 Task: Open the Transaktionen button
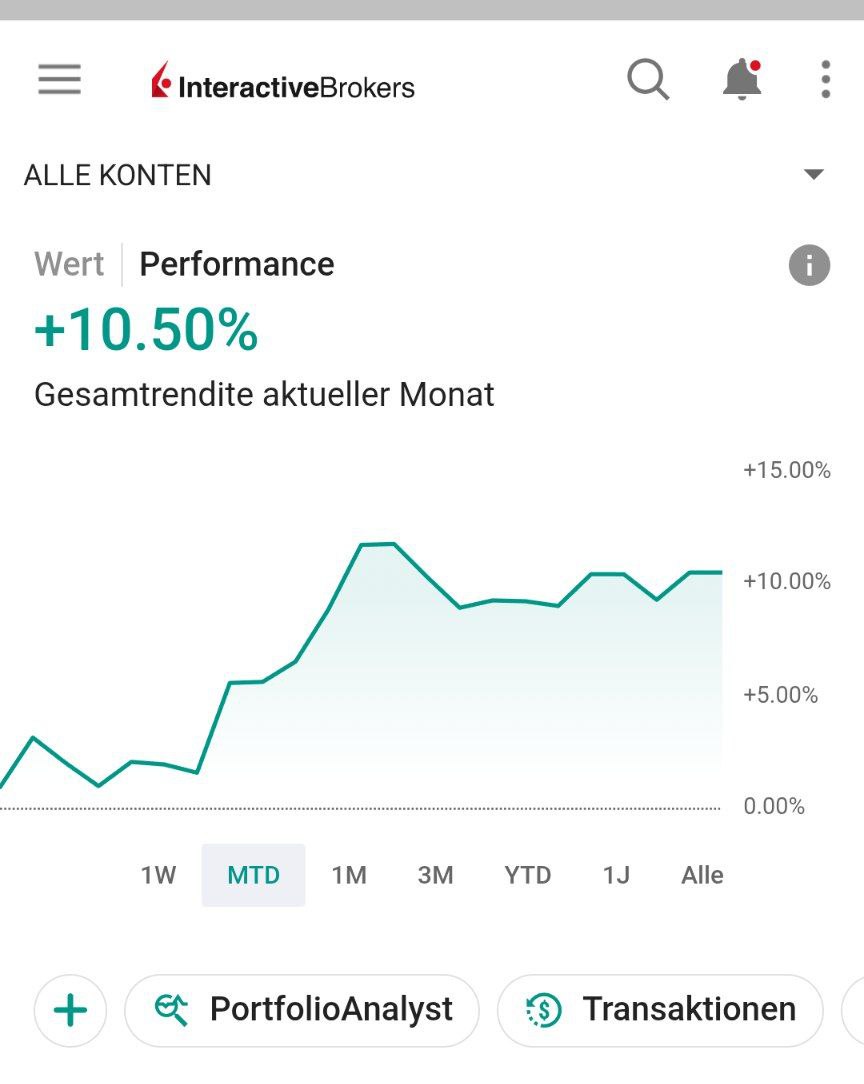click(x=660, y=1010)
